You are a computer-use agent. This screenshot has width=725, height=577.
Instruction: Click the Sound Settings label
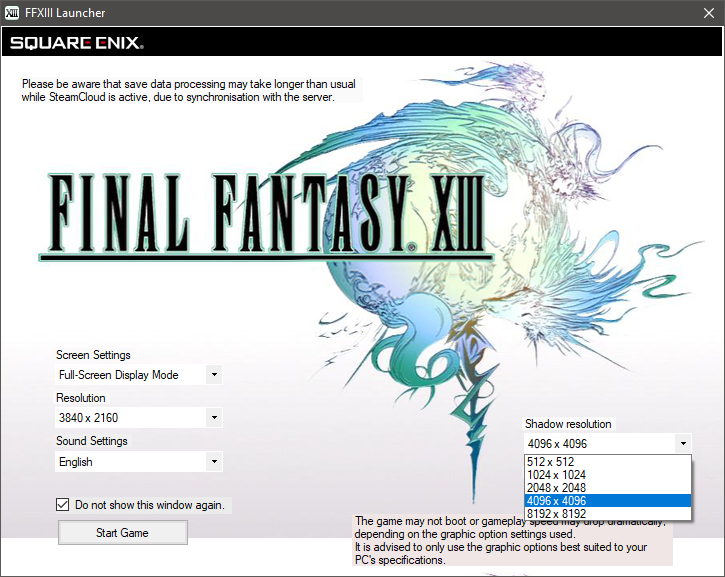pyautogui.click(x=92, y=441)
